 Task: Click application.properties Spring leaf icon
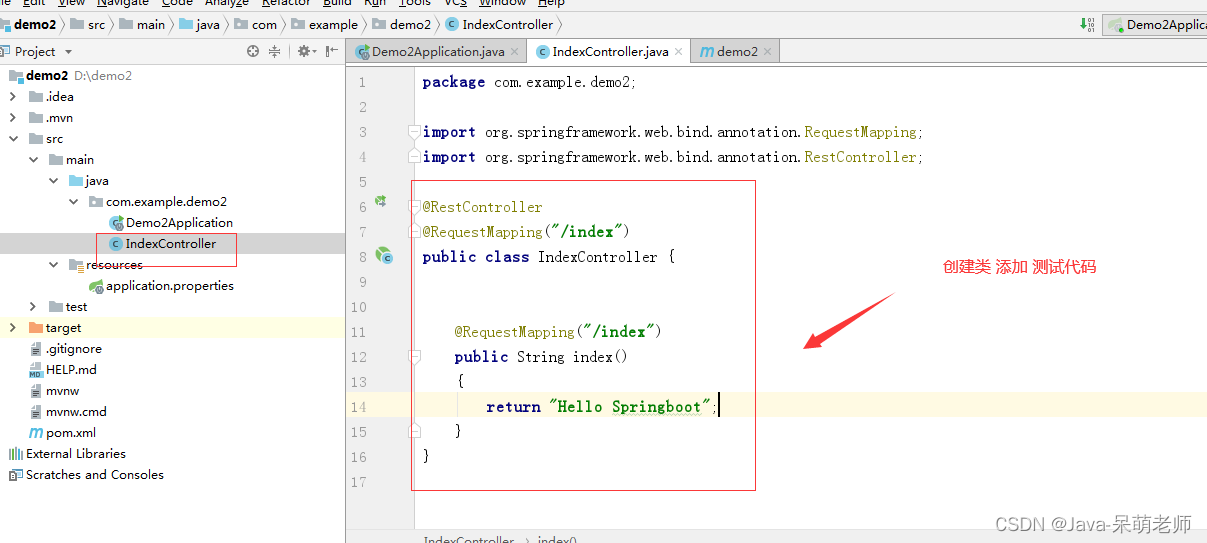pyautogui.click(x=96, y=286)
